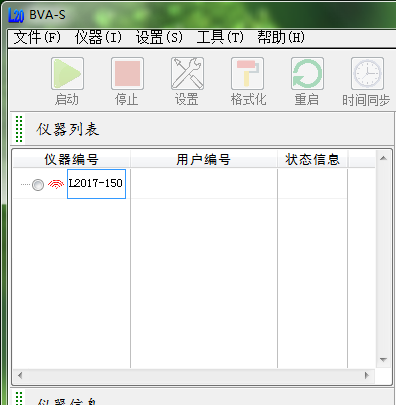The height and width of the screenshot is (405, 396).
Task: Open the 工具(T) menu
Action: point(220,37)
